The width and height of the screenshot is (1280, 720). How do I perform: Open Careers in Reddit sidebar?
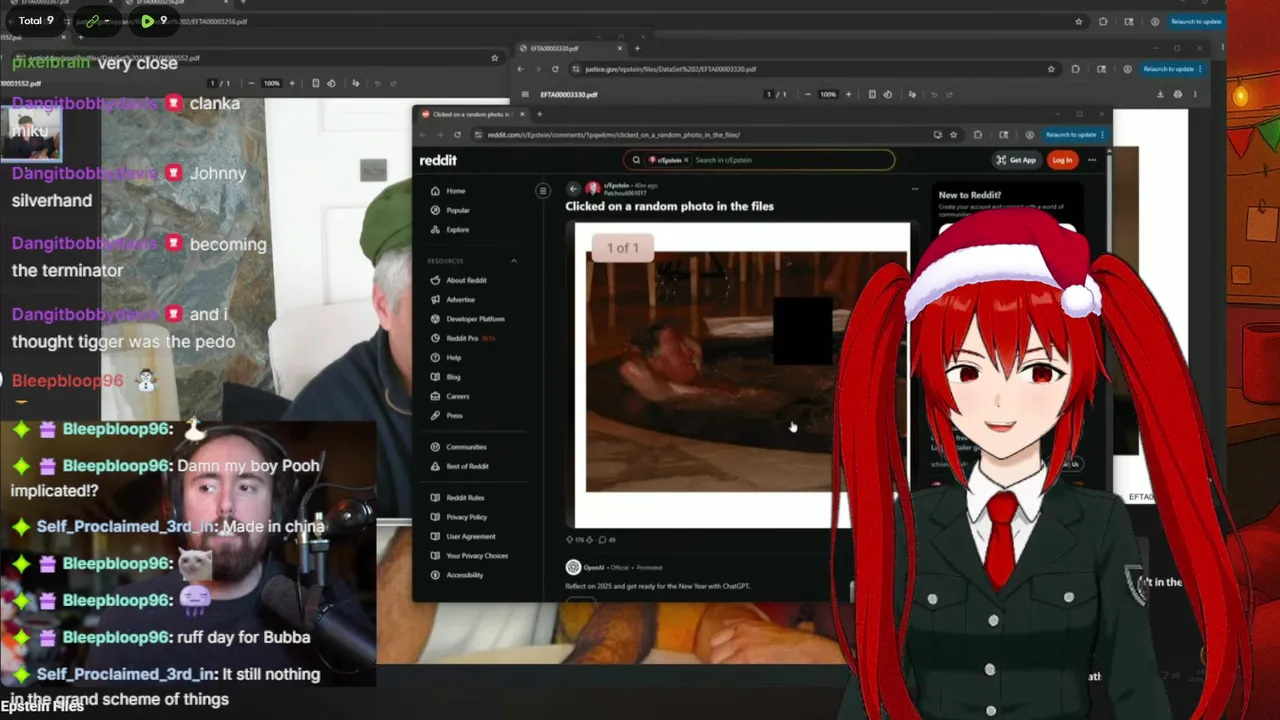pos(450,396)
